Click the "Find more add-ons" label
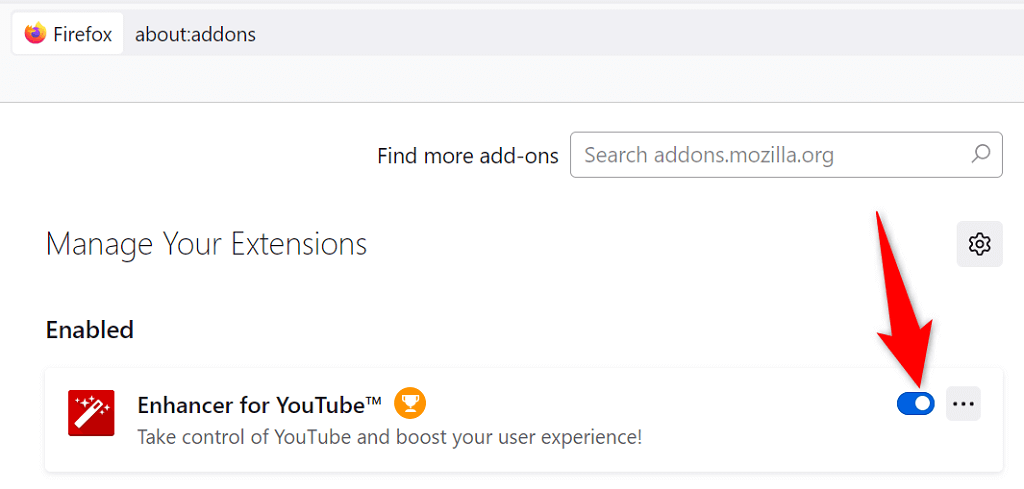Image resolution: width=1024 pixels, height=489 pixels. click(467, 156)
